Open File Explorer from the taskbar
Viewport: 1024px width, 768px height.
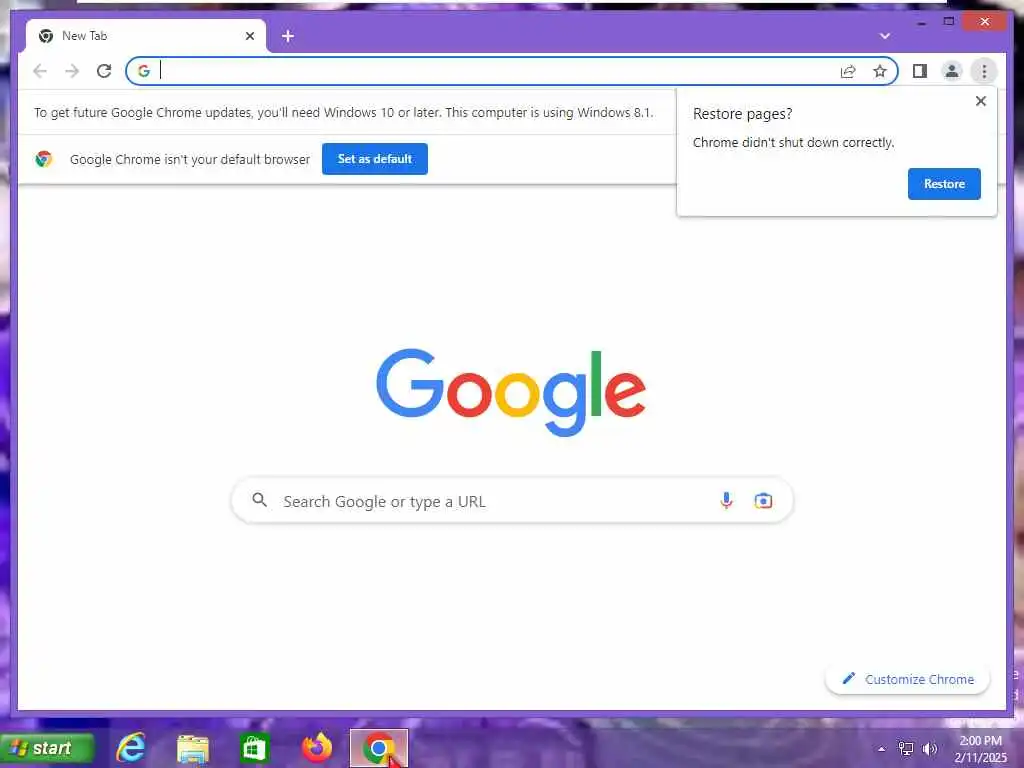(193, 748)
